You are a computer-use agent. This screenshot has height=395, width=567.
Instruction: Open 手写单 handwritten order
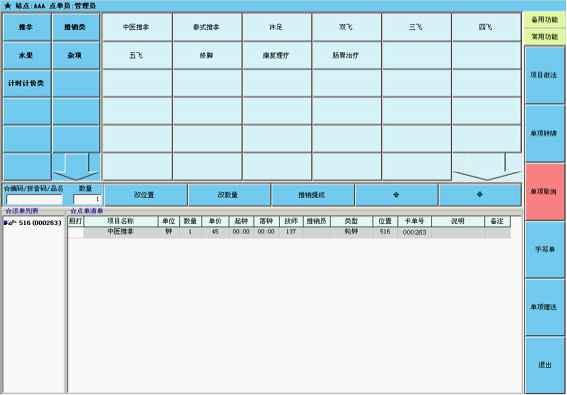(545, 250)
